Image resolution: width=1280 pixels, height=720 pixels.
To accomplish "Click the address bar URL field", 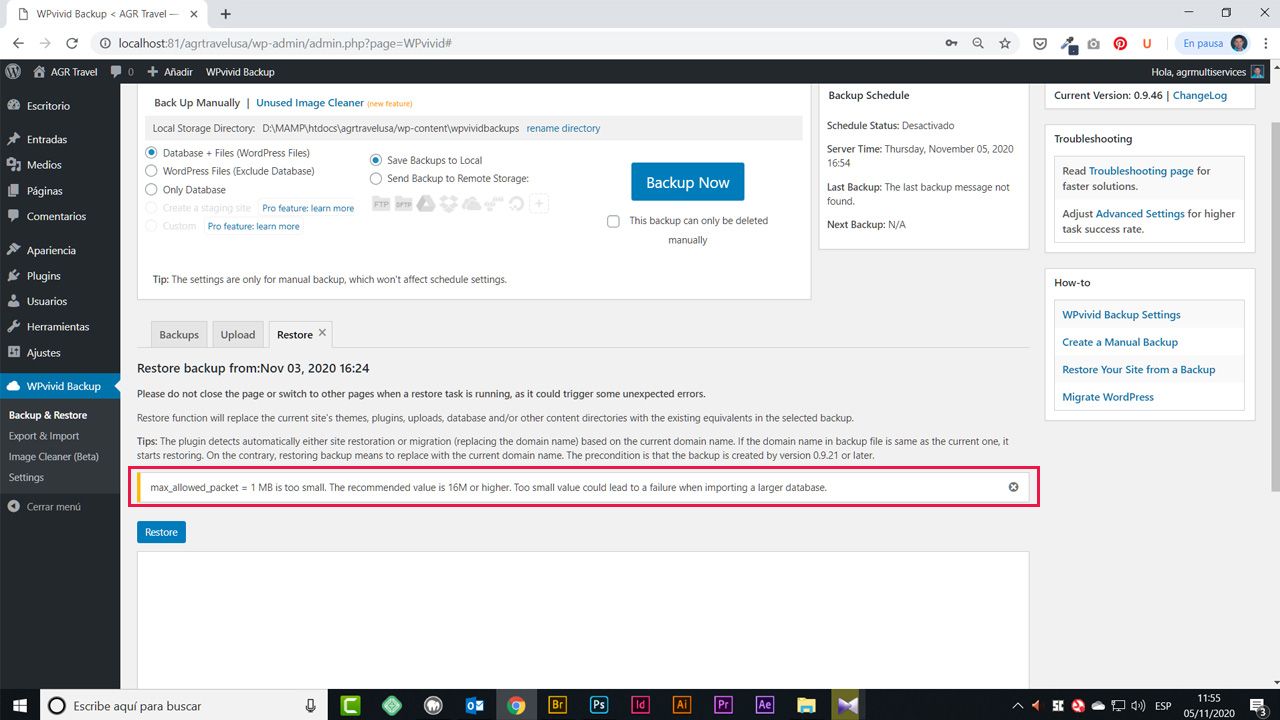I will (x=515, y=44).
